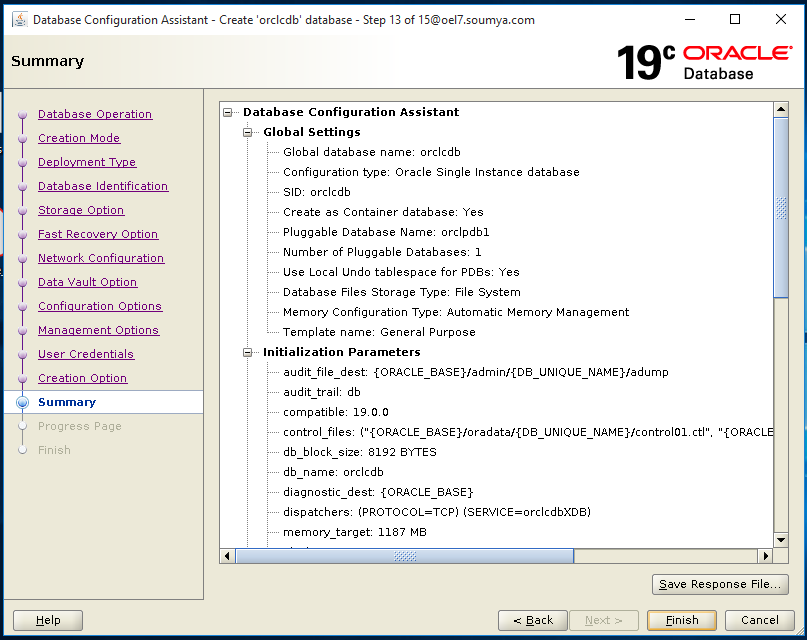The image size is (807, 640).
Task: Minimize the DBCA window
Action: (690, 20)
